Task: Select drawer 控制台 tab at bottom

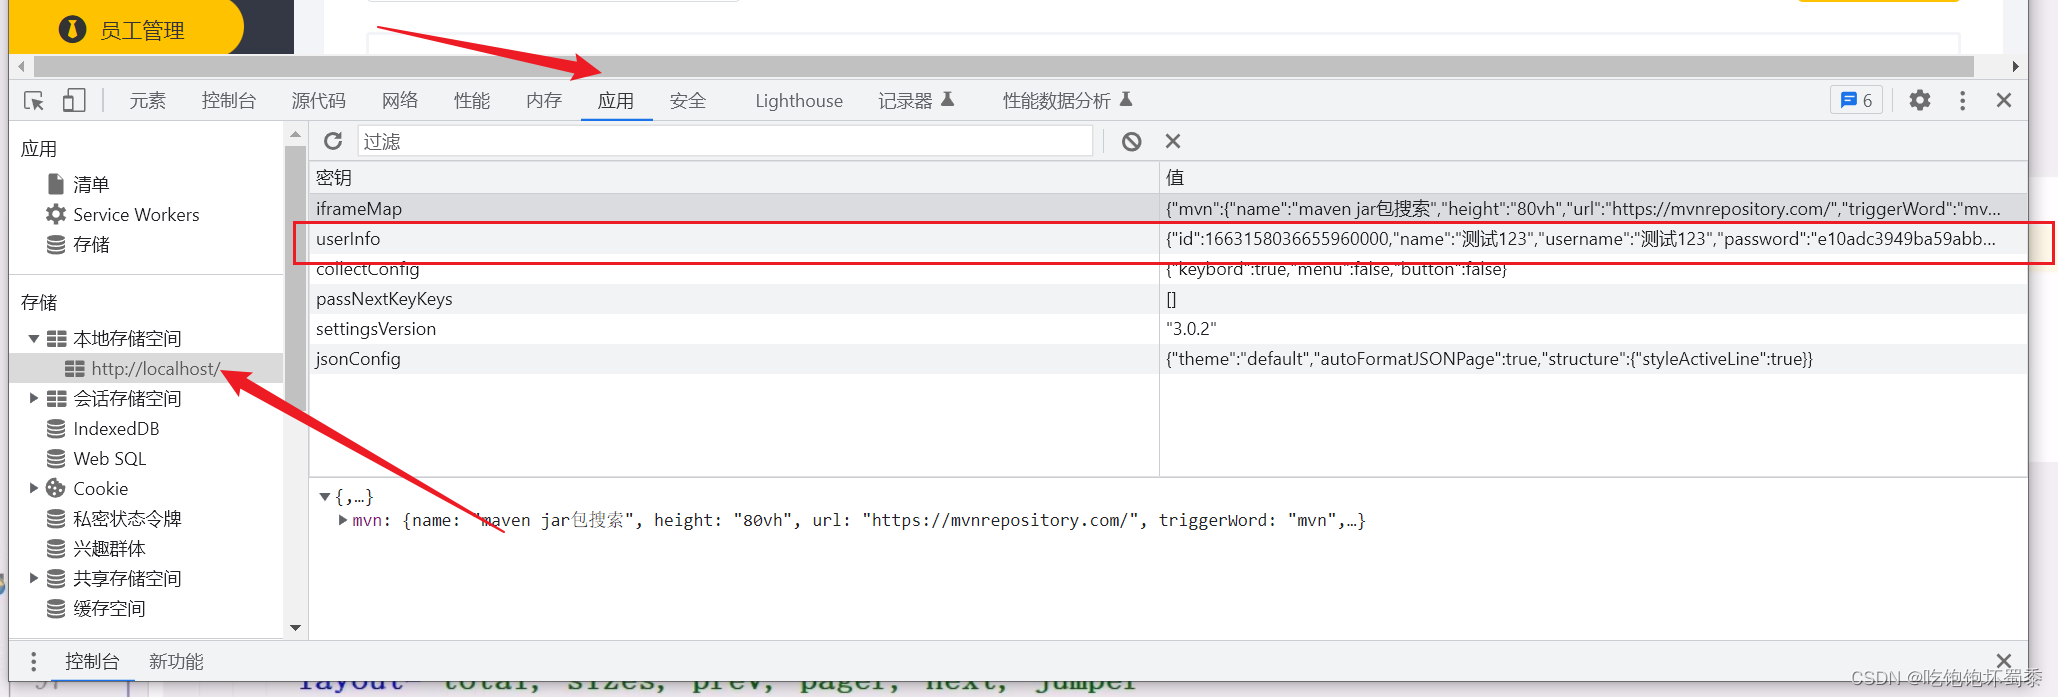Action: [92, 661]
